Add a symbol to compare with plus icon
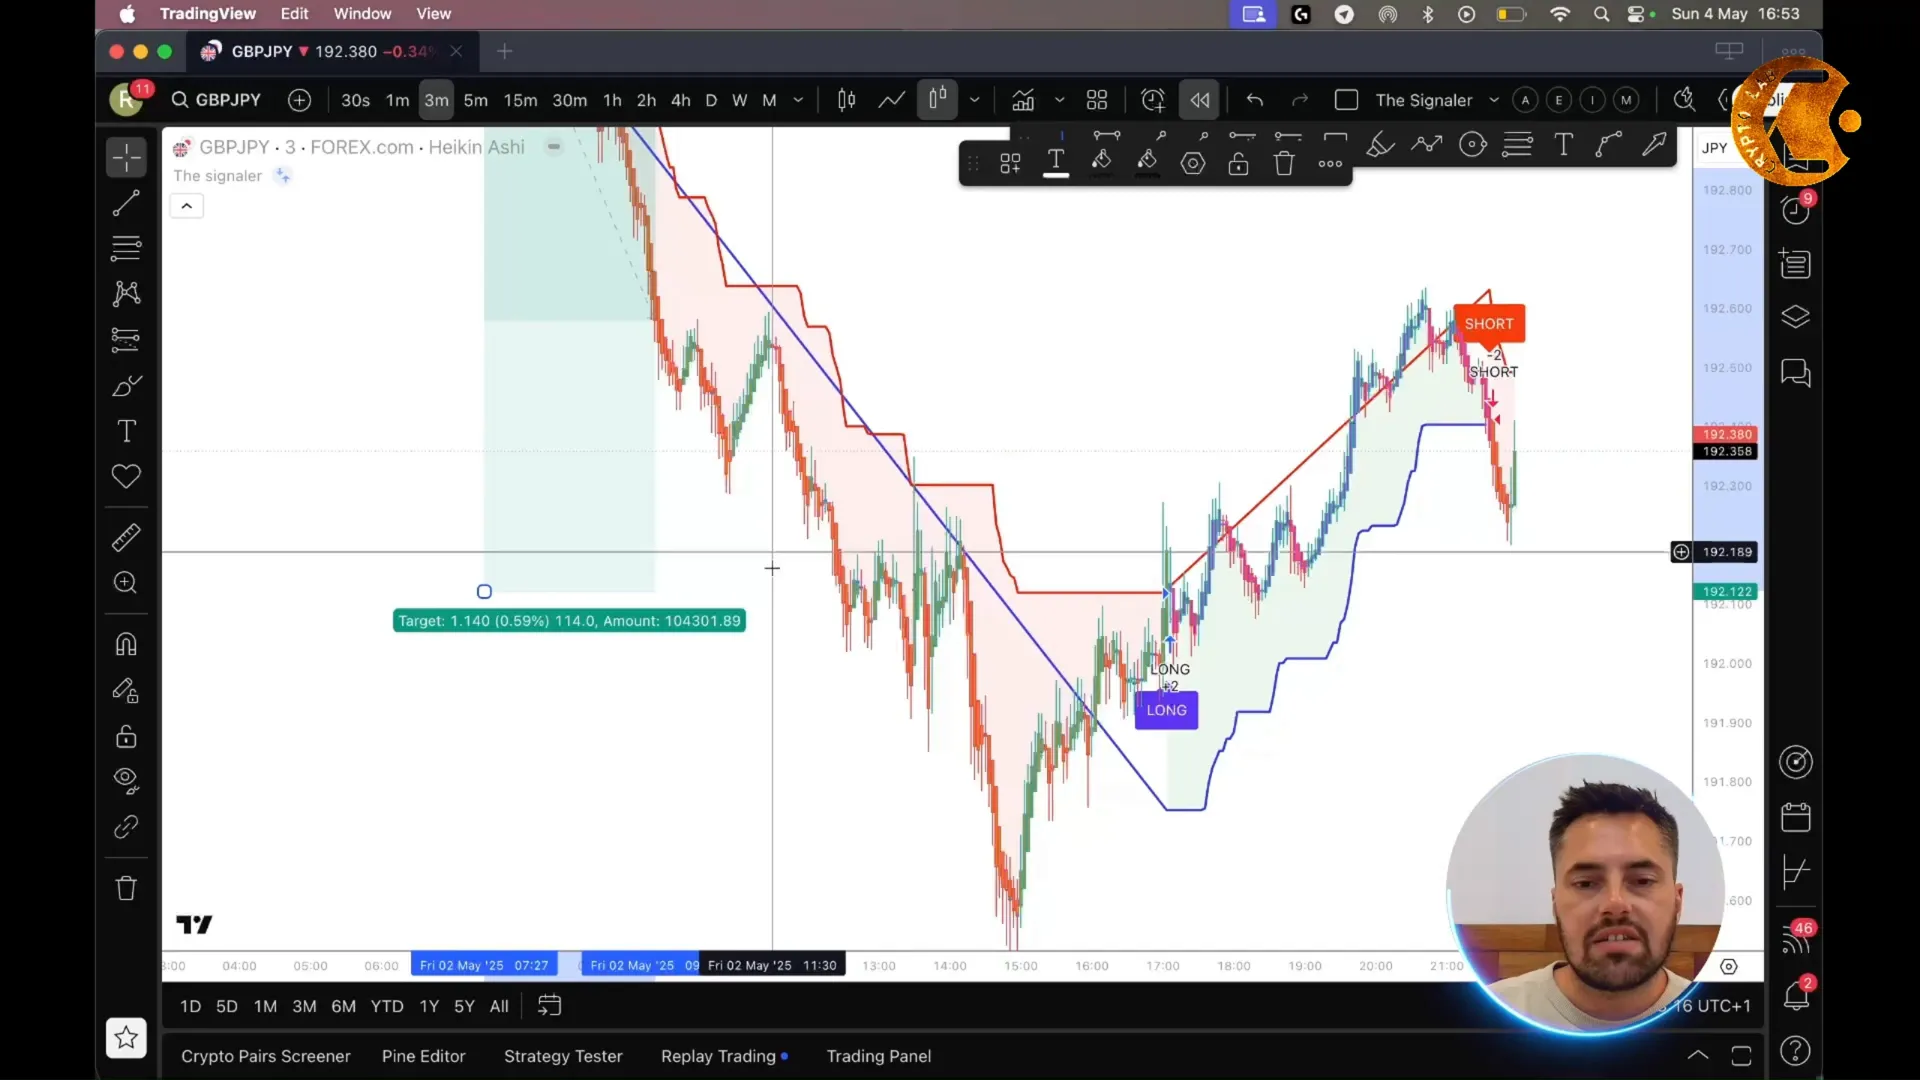The width and height of the screenshot is (1920, 1080). pos(299,100)
